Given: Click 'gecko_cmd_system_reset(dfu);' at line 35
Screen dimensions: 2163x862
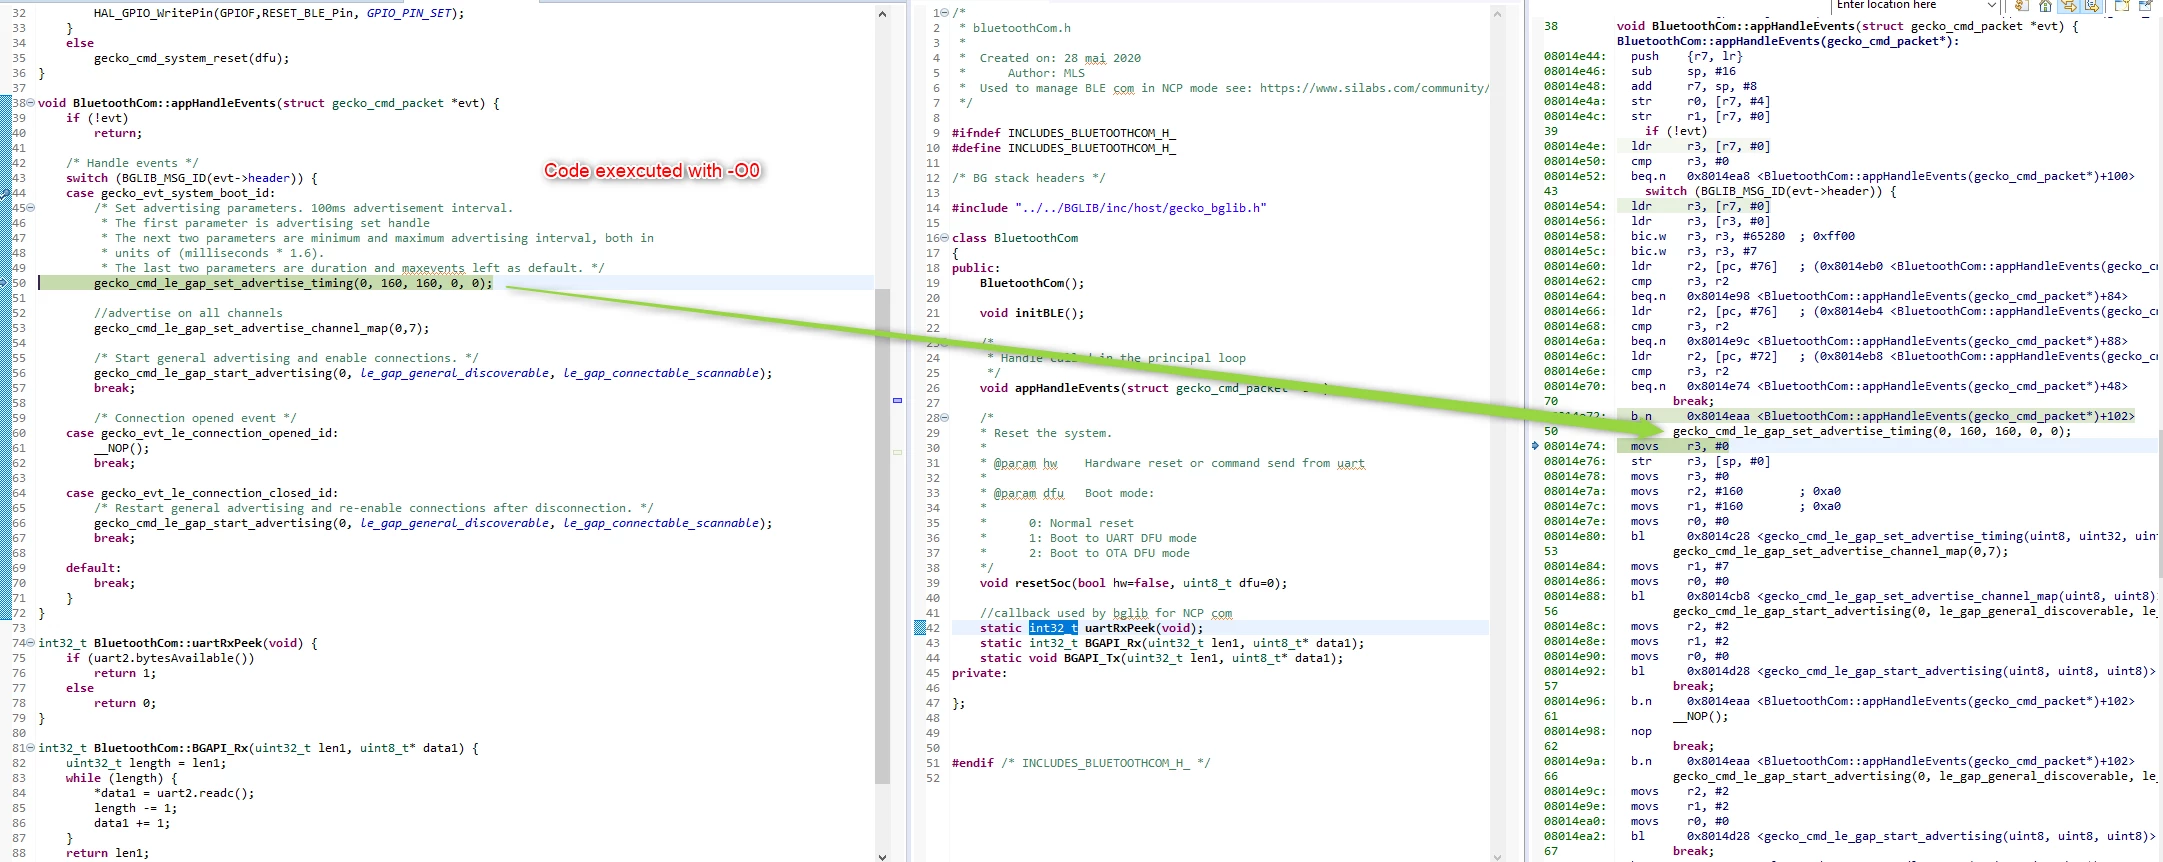Looking at the screenshot, I should (x=191, y=58).
